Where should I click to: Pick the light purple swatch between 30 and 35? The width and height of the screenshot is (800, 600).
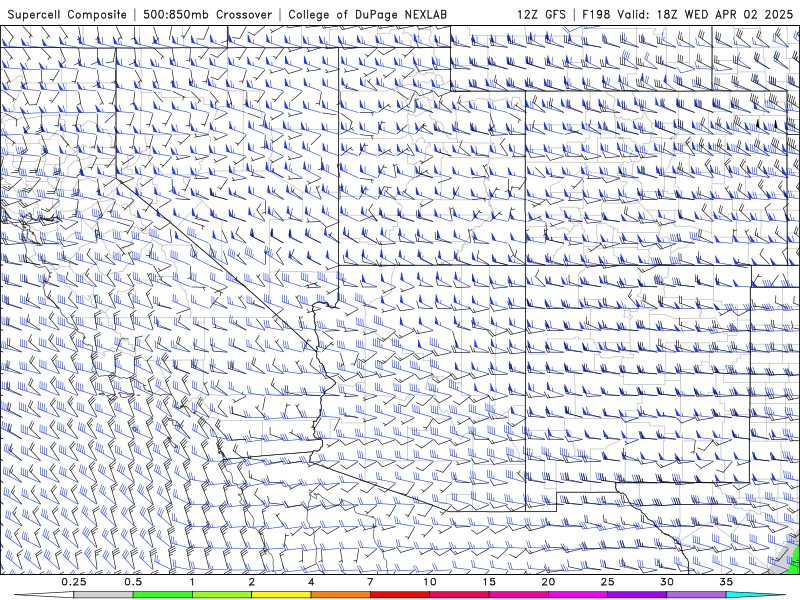click(696, 595)
